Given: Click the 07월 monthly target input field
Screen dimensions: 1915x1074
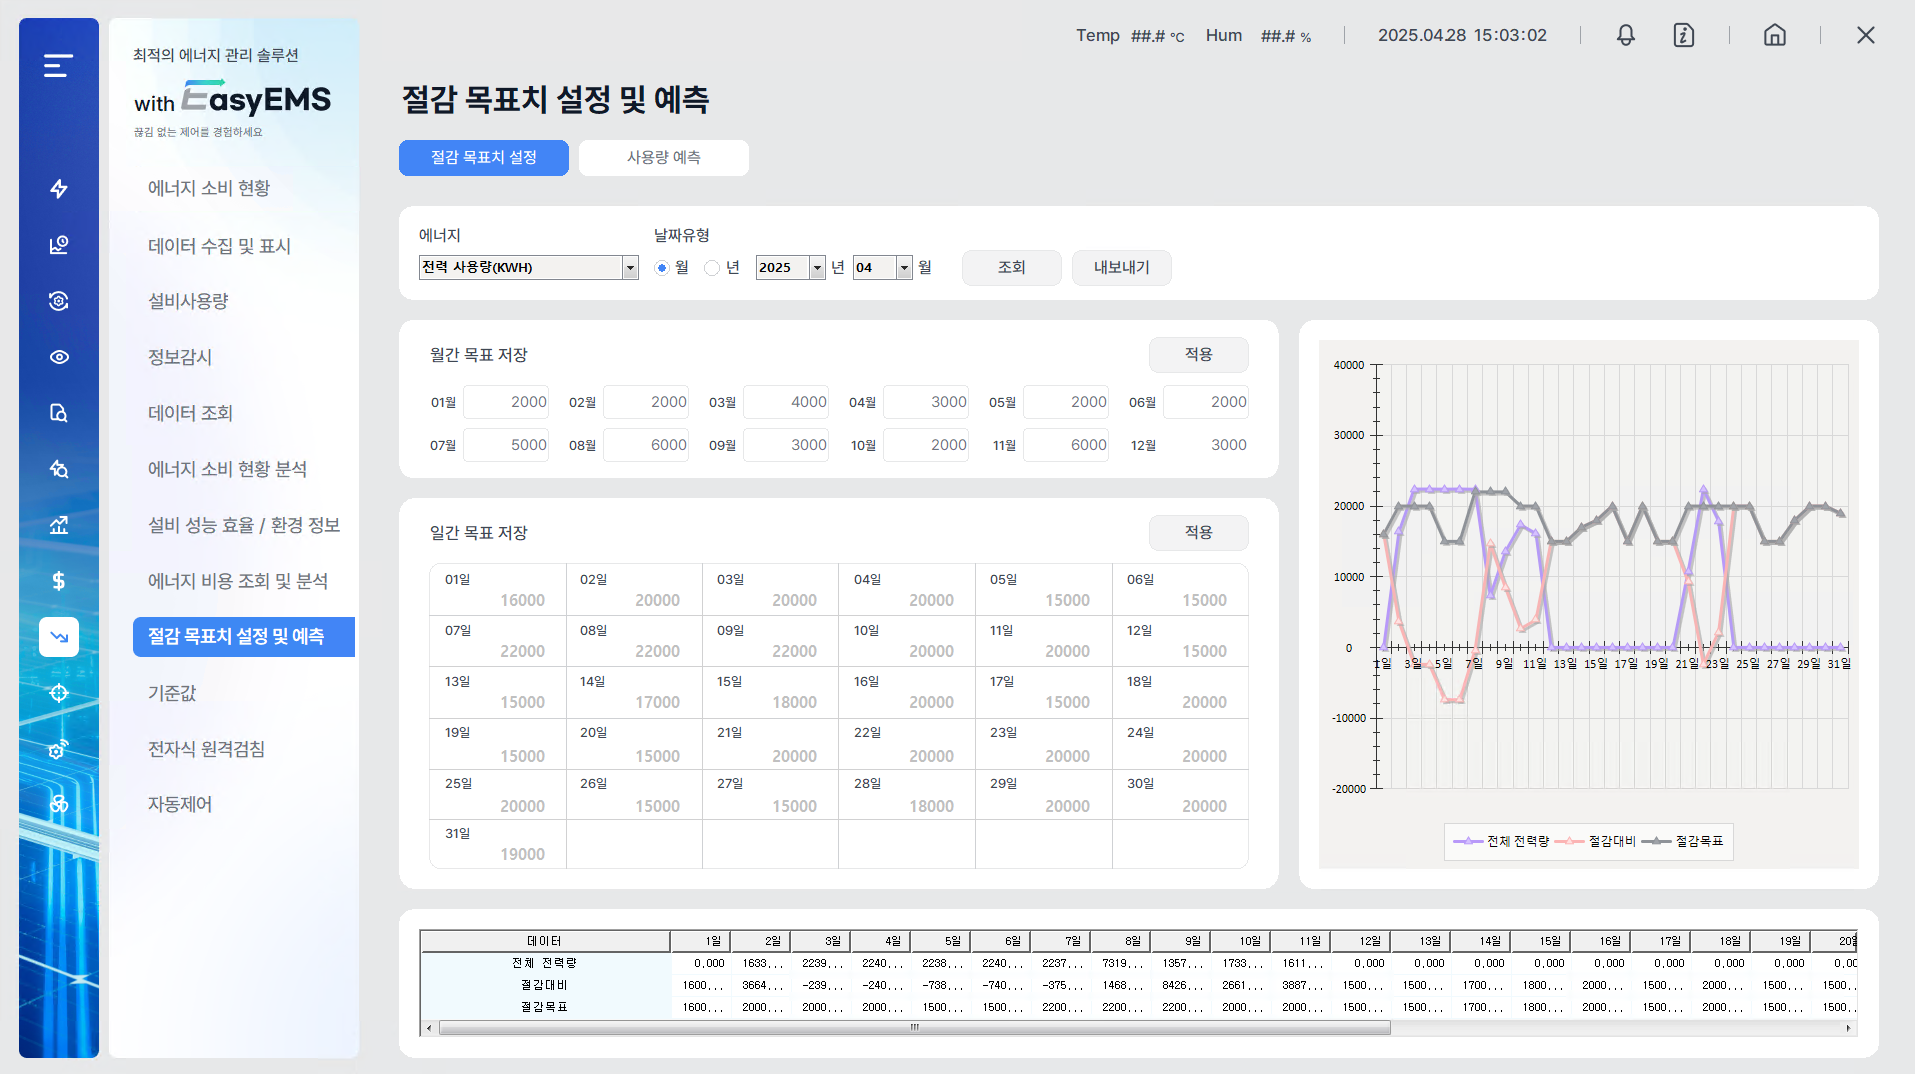Looking at the screenshot, I should pos(506,445).
